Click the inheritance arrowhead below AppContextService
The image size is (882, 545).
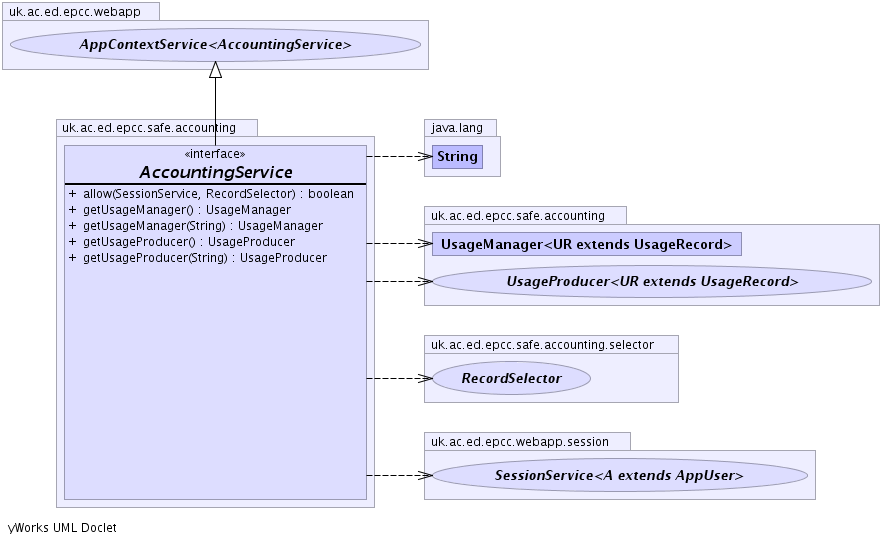(215, 69)
